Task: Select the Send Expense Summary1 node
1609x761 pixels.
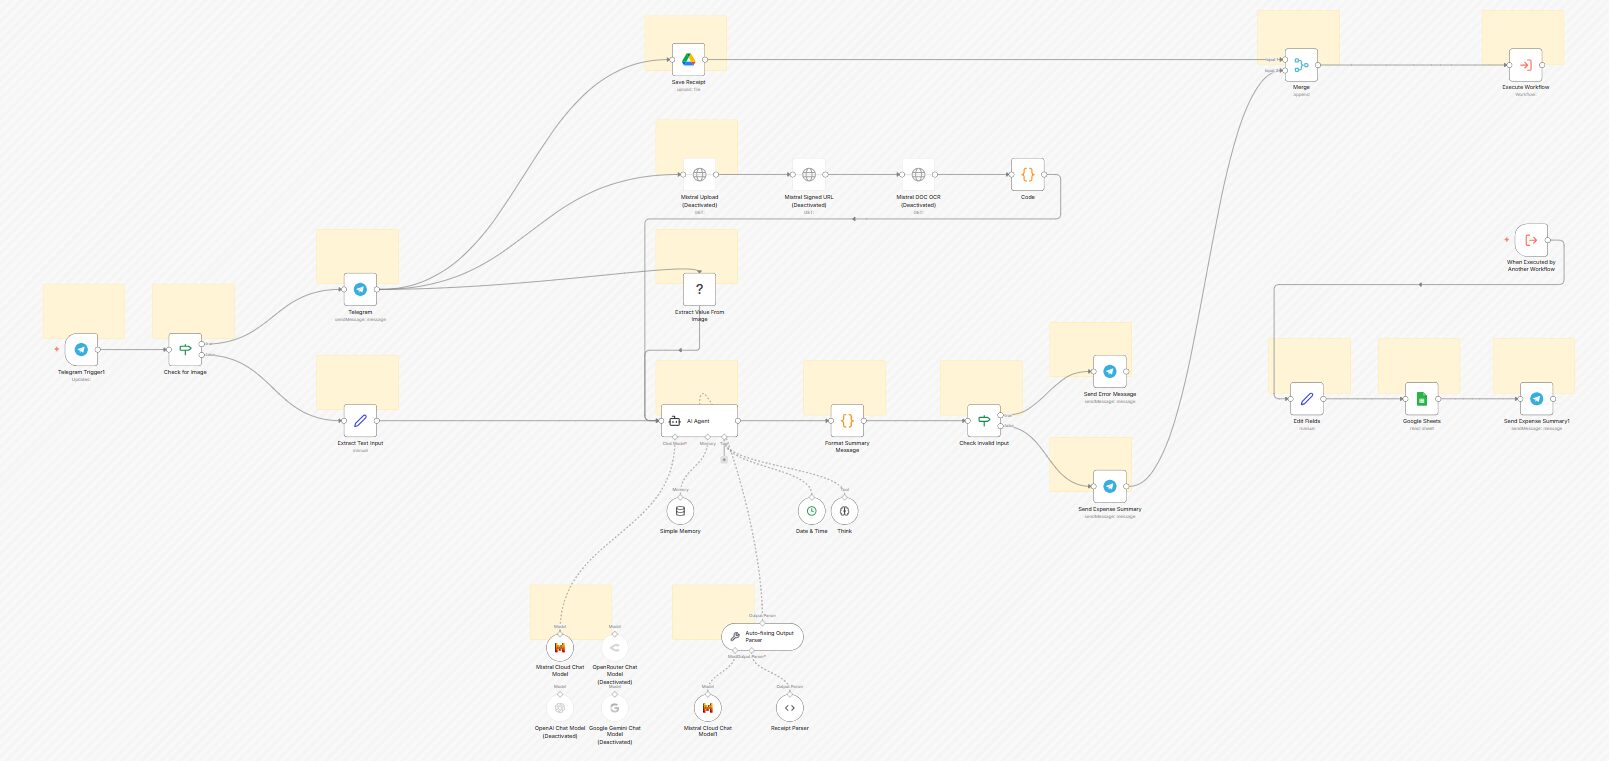Action: [1536, 399]
